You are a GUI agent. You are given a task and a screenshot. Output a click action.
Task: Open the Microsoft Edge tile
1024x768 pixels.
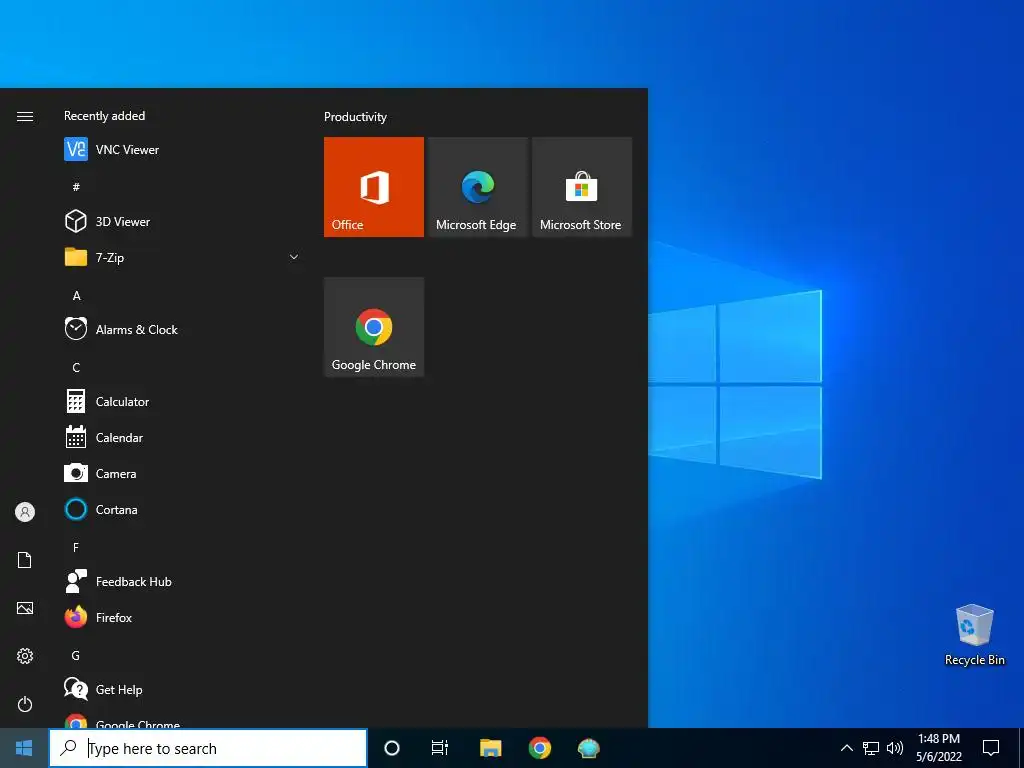coord(477,187)
